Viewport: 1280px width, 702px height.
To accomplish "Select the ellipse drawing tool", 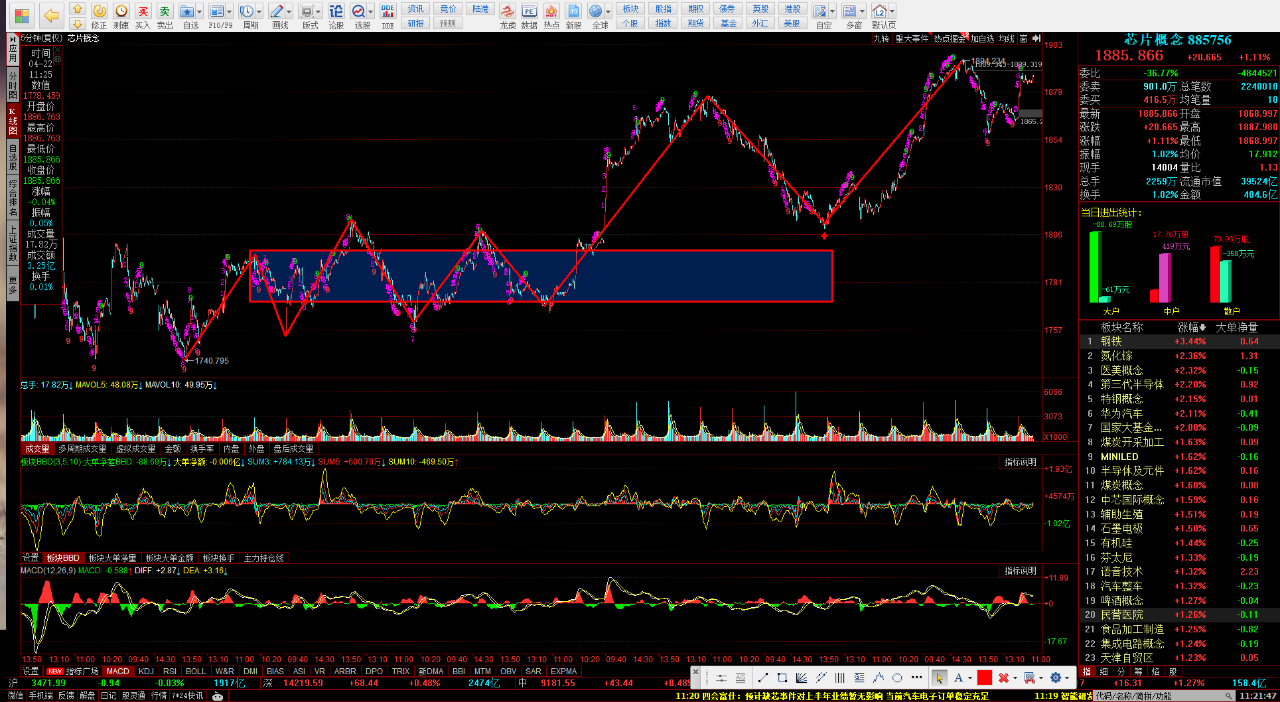I will point(897,678).
